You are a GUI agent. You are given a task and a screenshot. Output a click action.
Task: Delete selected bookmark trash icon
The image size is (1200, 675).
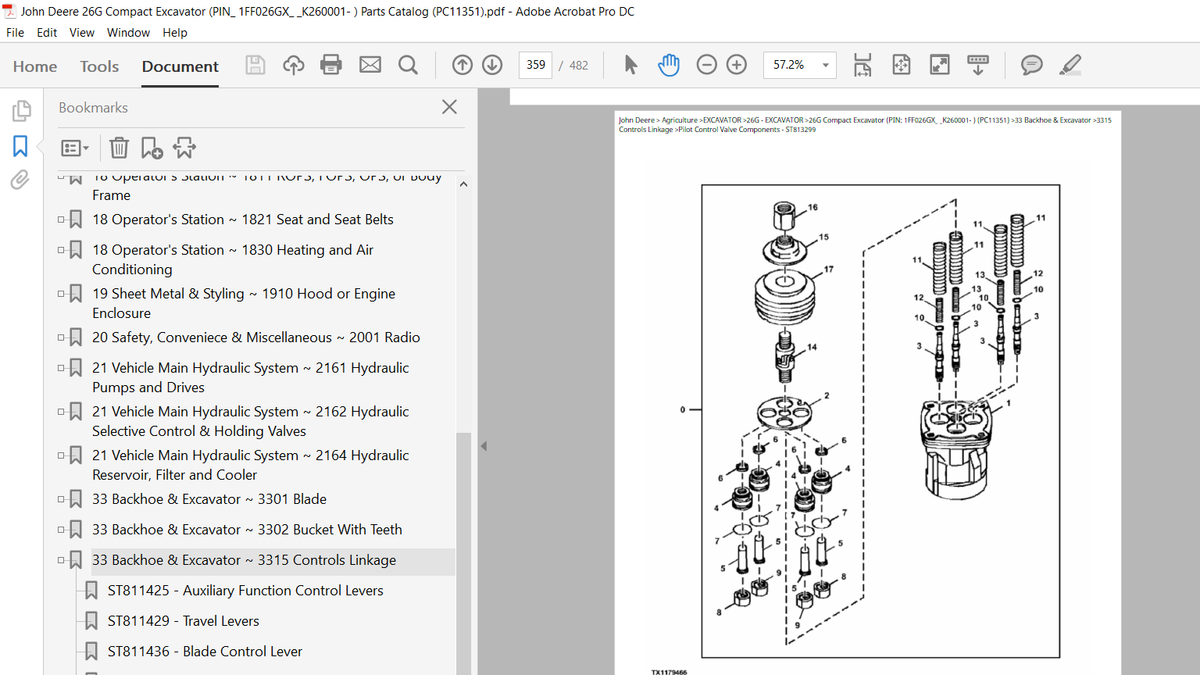[119, 148]
